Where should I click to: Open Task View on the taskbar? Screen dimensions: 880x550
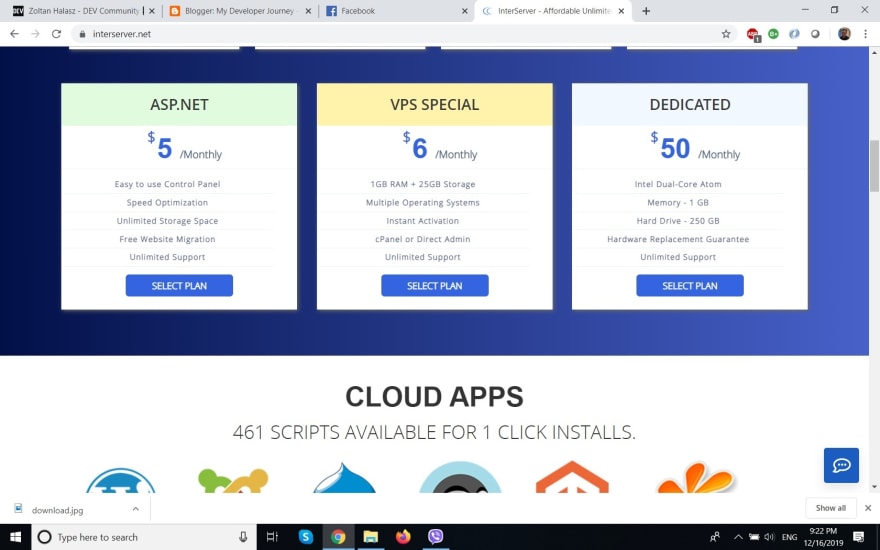pyautogui.click(x=272, y=537)
